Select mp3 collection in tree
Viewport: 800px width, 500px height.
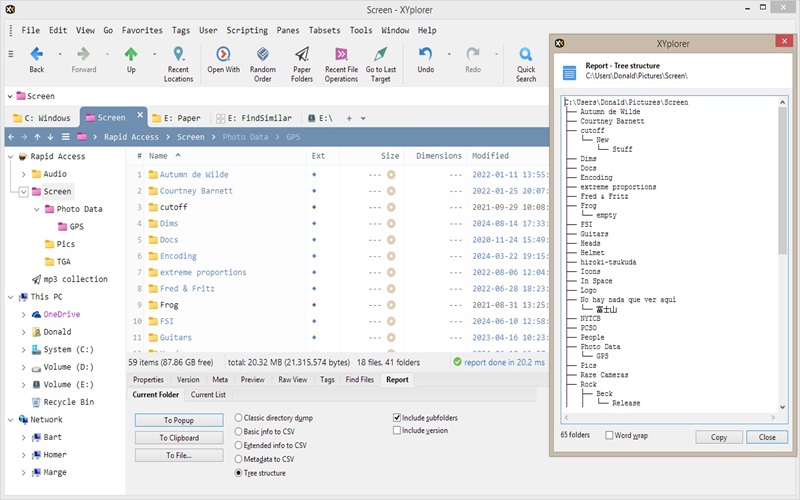click(x=76, y=279)
